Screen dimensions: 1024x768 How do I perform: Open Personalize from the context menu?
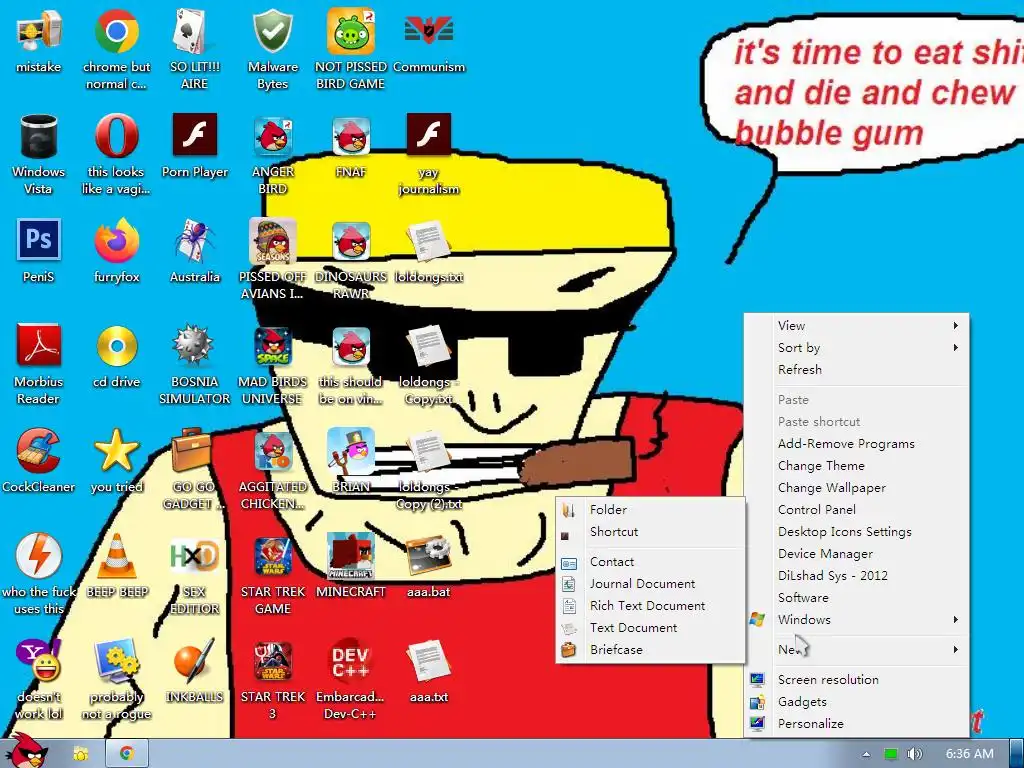pos(856,724)
